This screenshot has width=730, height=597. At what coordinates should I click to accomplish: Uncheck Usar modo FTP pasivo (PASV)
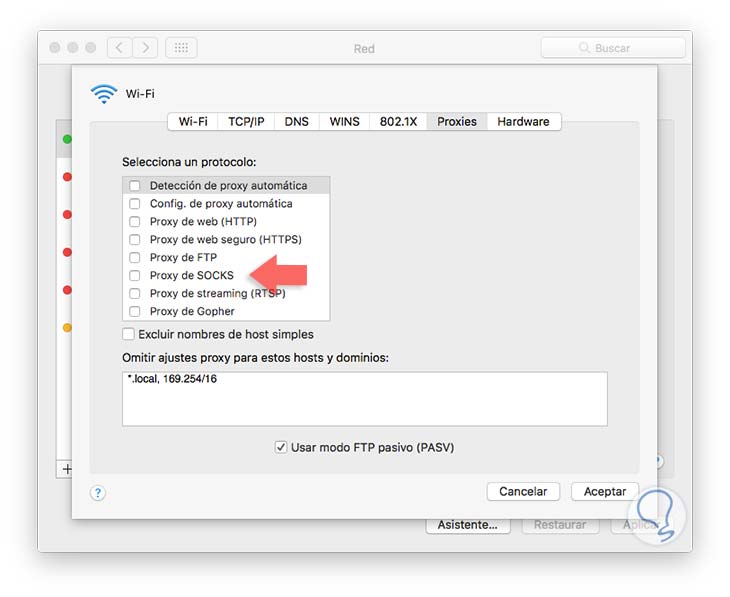tap(280, 448)
